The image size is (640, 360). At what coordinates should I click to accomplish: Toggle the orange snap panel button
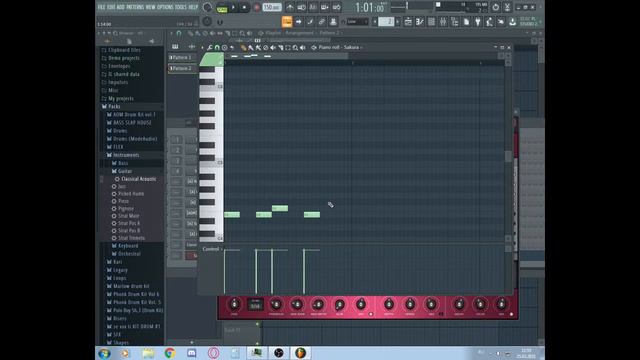tap(287, 22)
